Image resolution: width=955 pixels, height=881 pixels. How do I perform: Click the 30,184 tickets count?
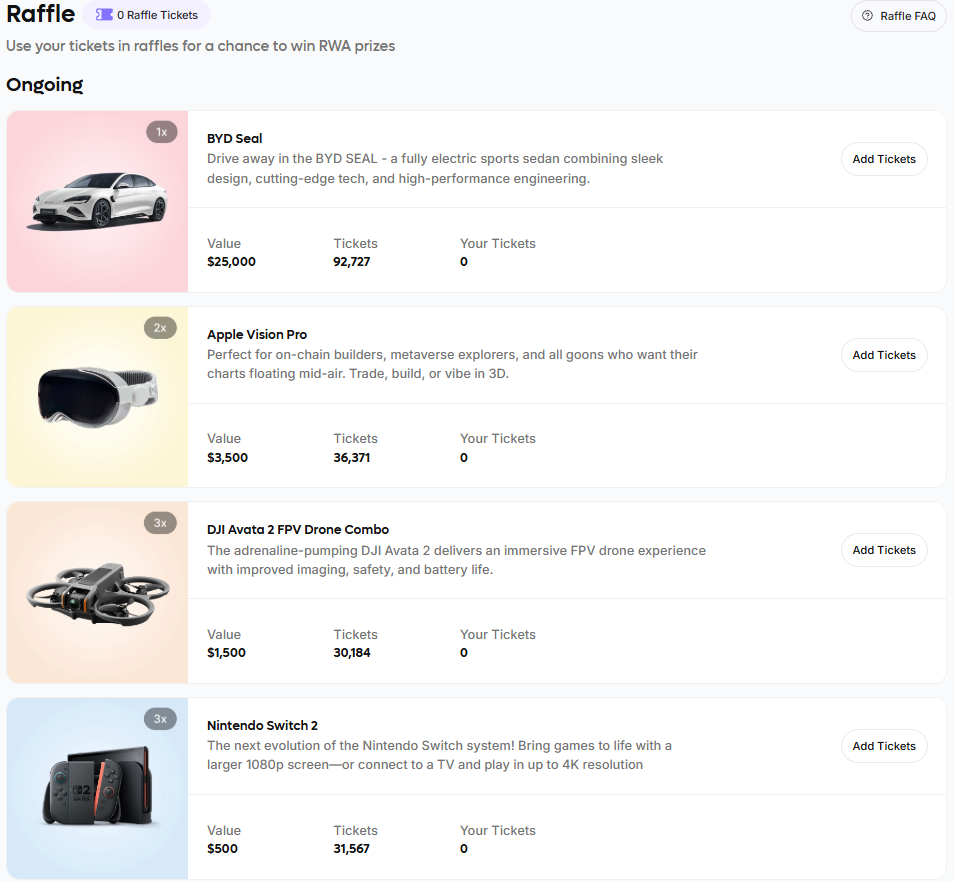click(x=351, y=653)
